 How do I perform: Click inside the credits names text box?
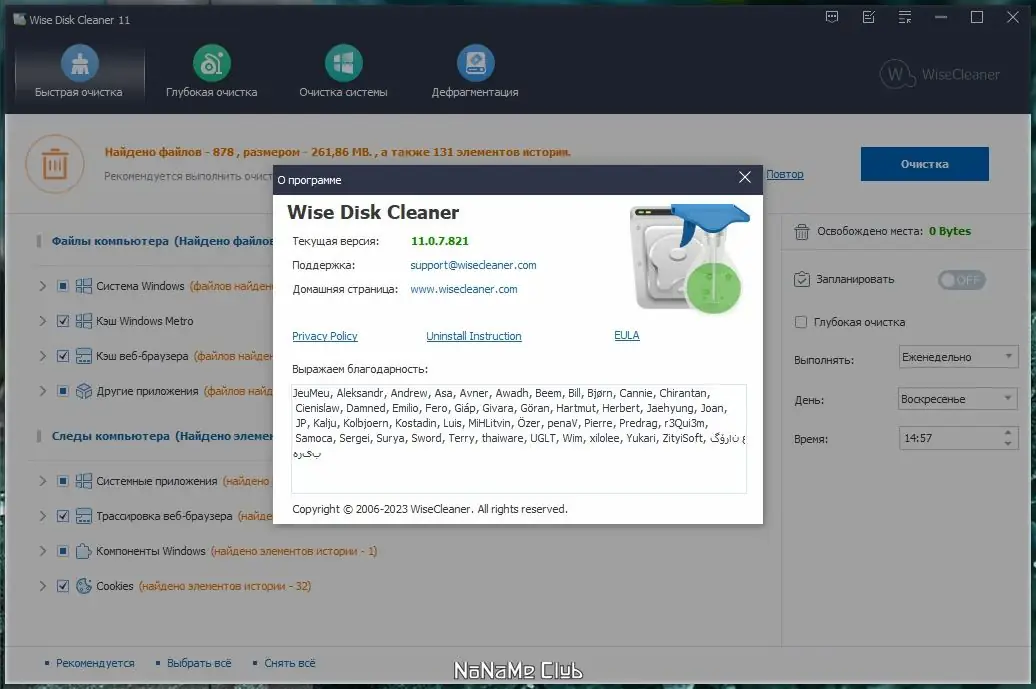(519, 439)
